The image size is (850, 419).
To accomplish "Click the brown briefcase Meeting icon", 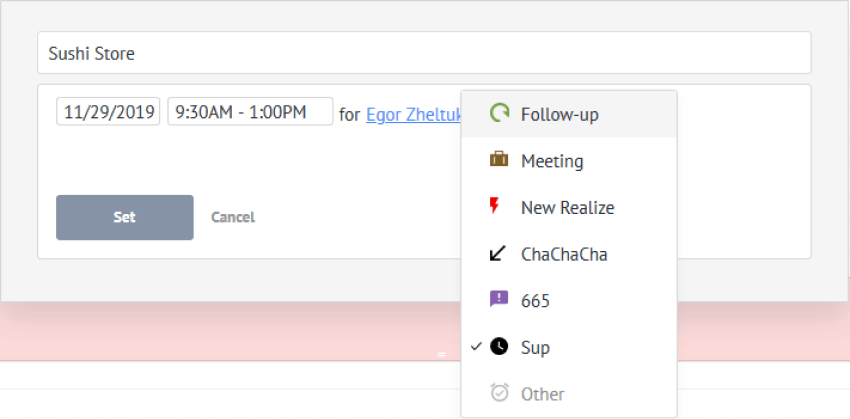I will [x=499, y=160].
